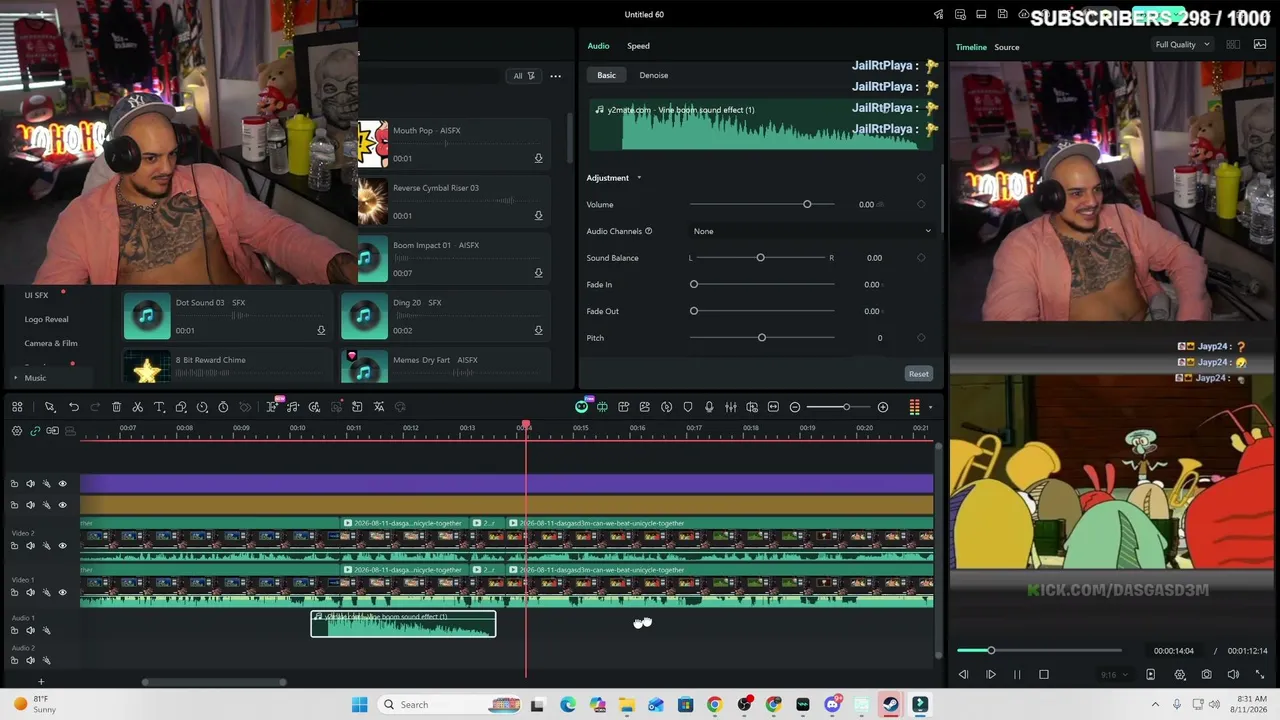Open preview display settings gear
The height and width of the screenshot is (720, 1280).
tap(1180, 675)
